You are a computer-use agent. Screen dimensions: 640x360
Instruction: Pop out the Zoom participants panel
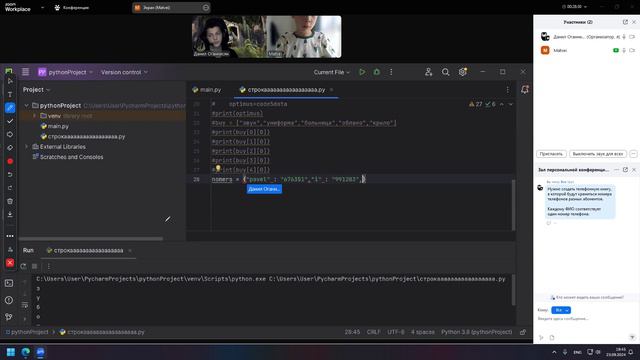coord(625,22)
